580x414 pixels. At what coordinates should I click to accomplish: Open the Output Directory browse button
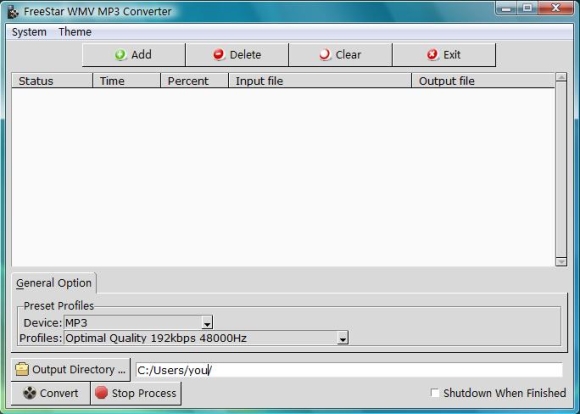click(71, 370)
